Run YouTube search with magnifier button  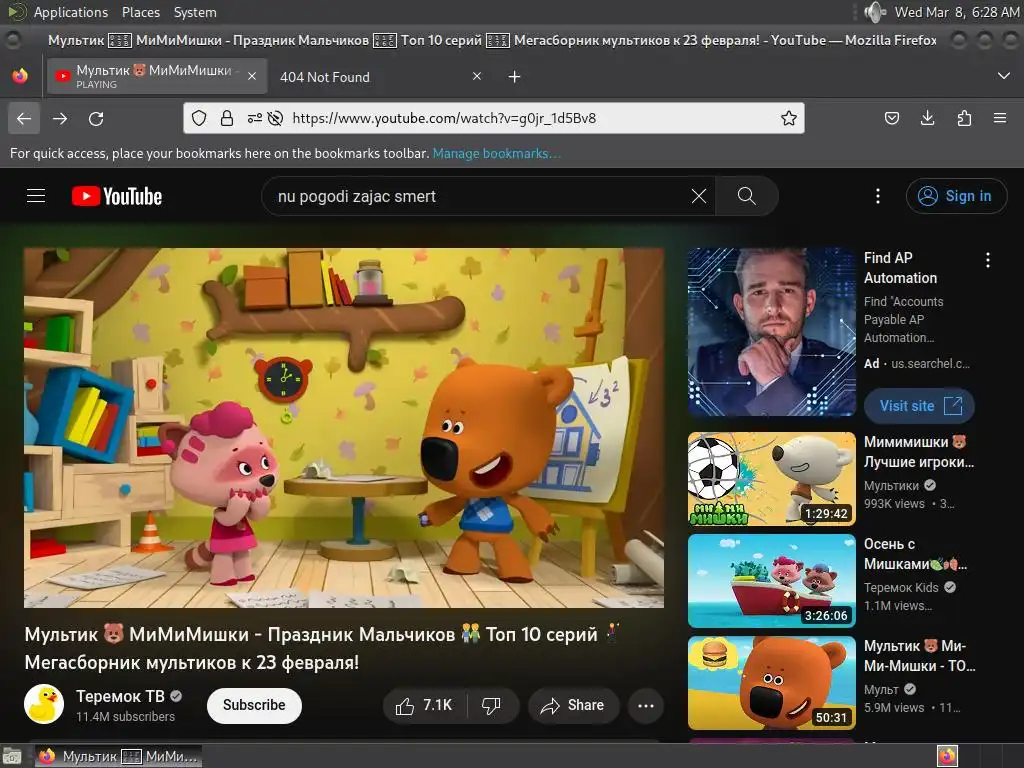tap(746, 196)
